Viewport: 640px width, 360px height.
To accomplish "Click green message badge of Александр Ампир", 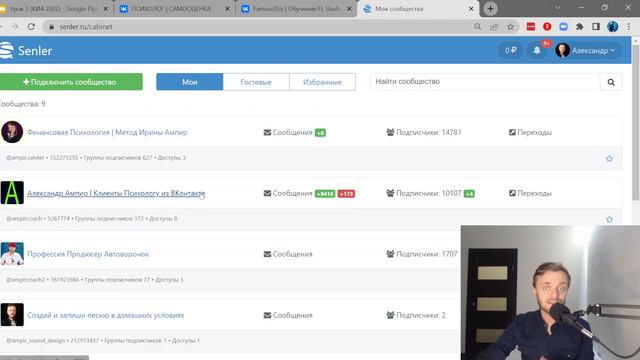I will click(x=325, y=193).
